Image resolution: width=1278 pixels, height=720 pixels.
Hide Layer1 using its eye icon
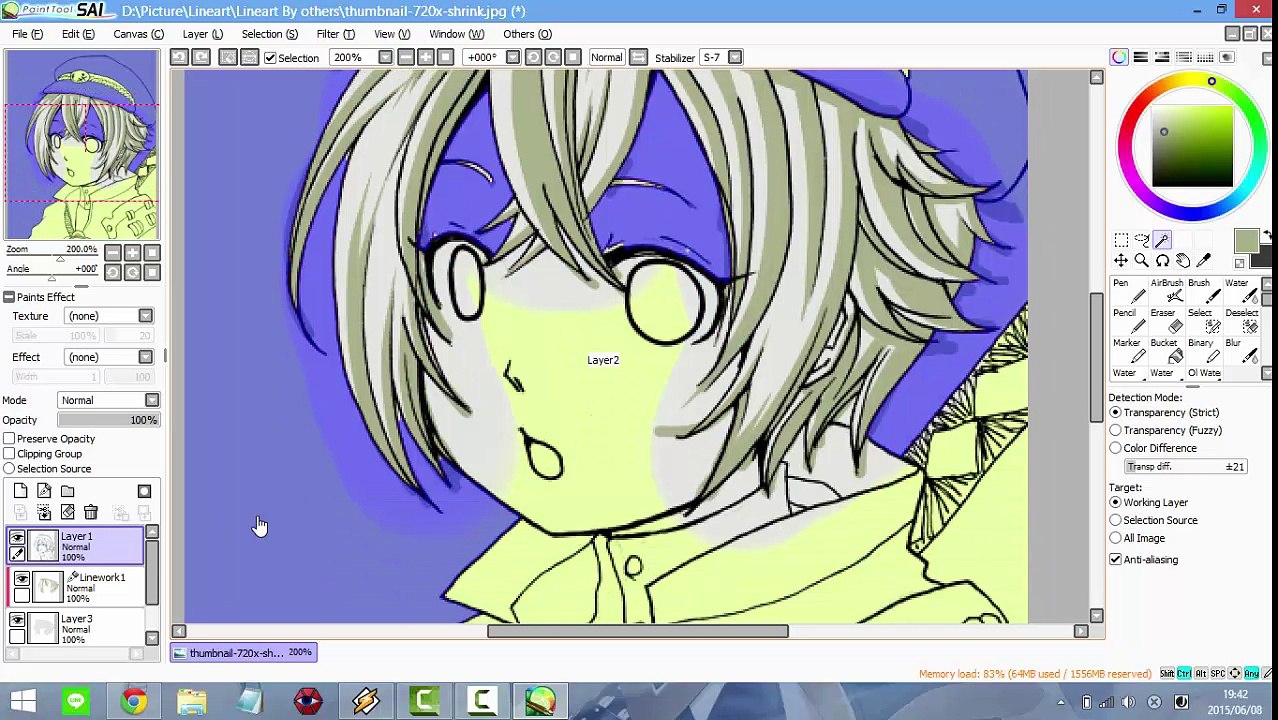point(17,538)
